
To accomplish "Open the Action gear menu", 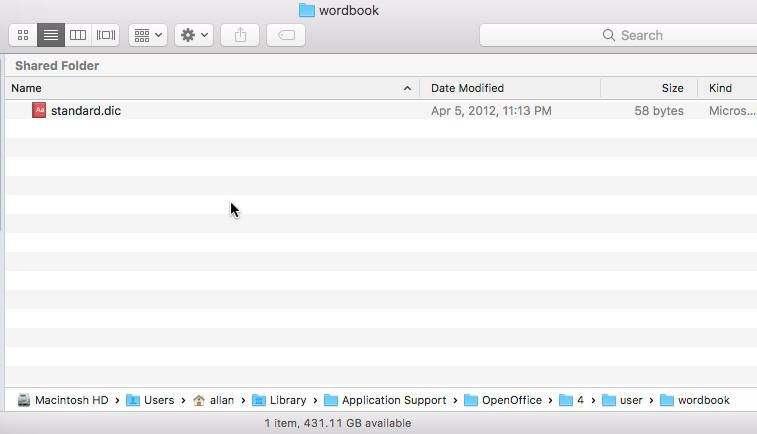I will [x=194, y=35].
